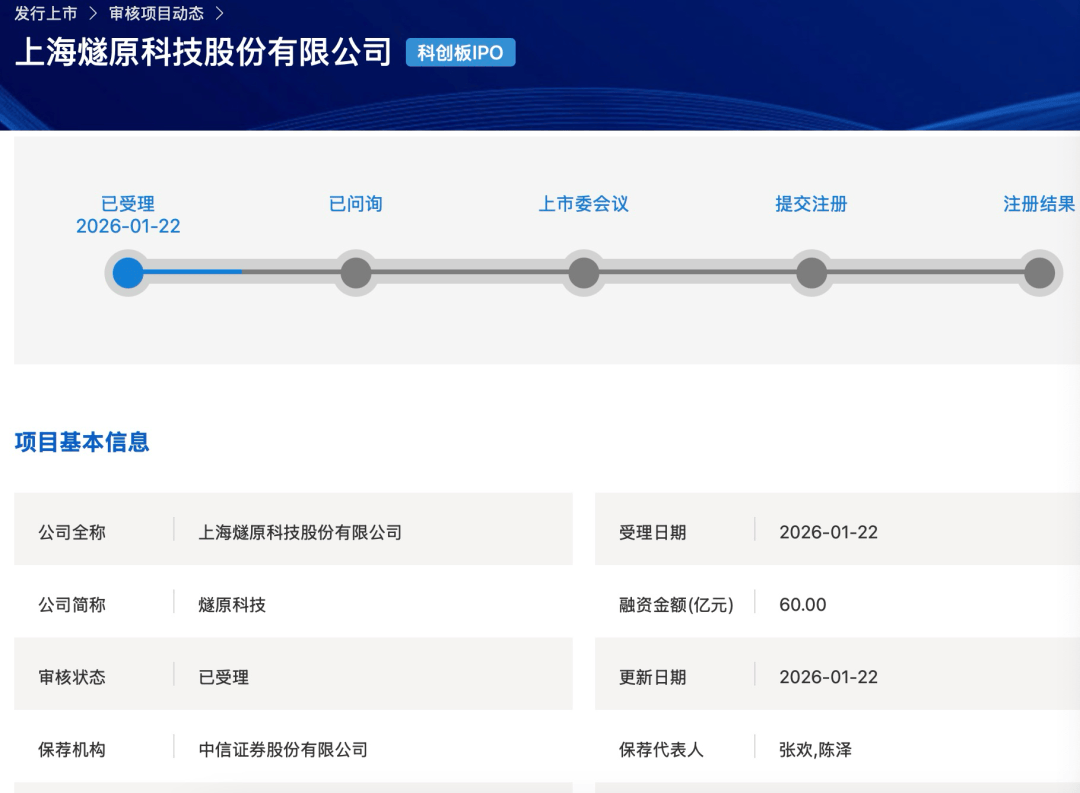
Task: Click the 中信证券股份有限公司 sponsor name
Action: (283, 749)
